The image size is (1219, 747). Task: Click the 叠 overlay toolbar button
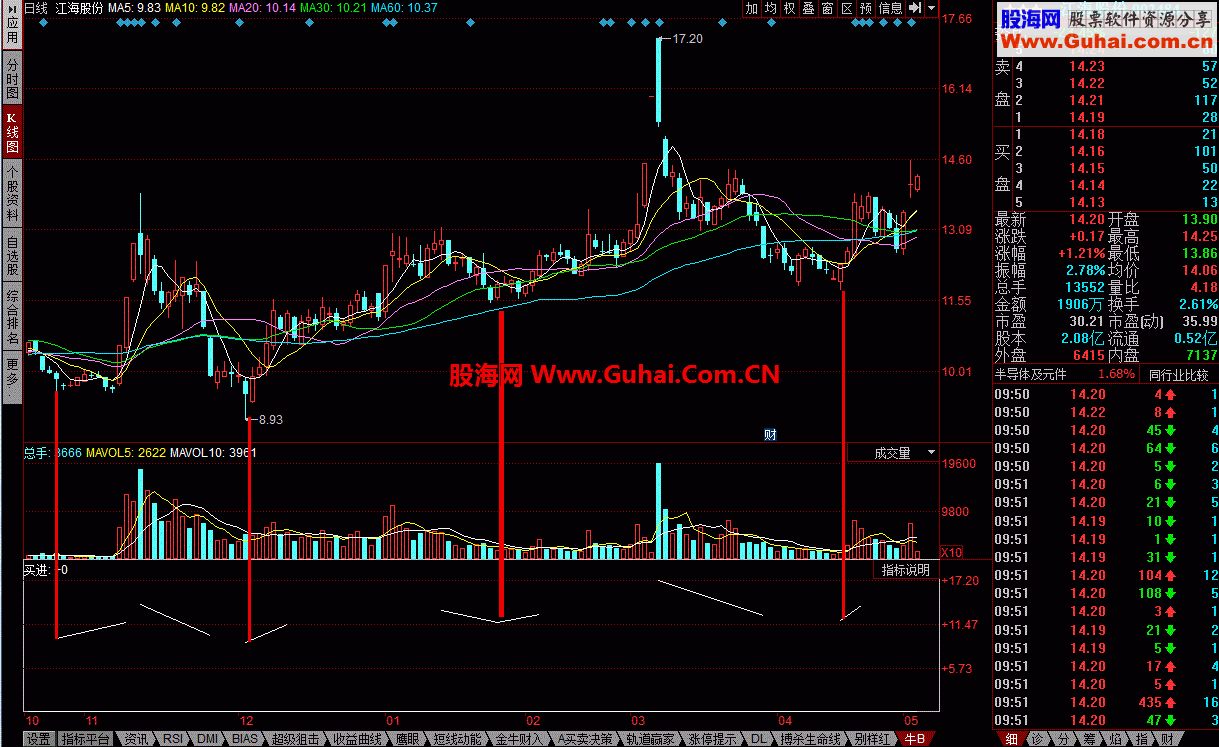809,8
